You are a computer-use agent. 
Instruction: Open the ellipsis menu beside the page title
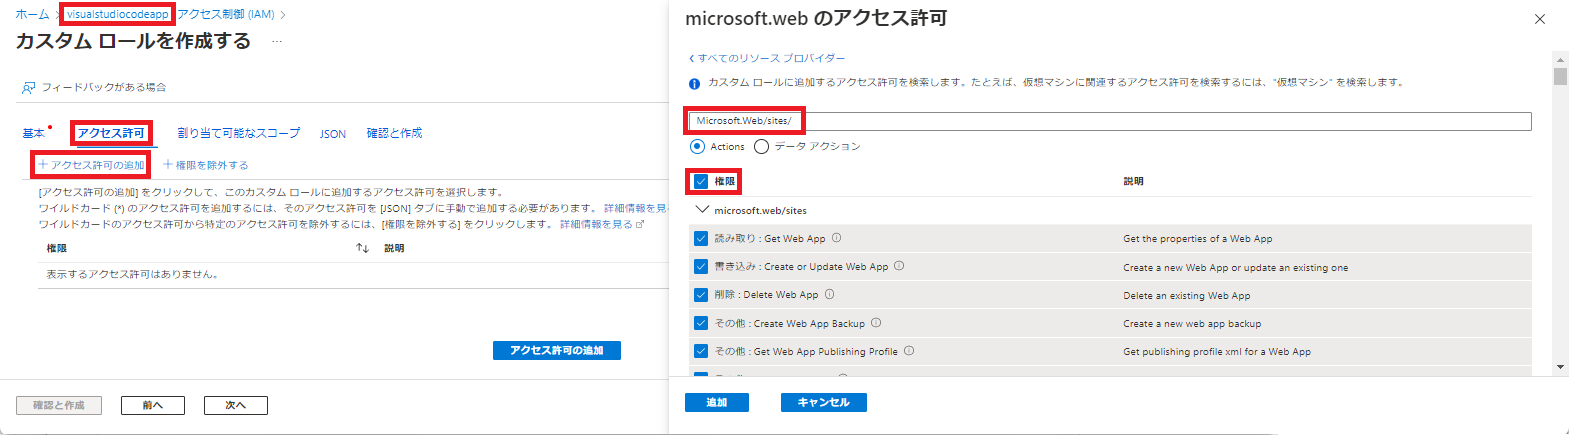[277, 42]
